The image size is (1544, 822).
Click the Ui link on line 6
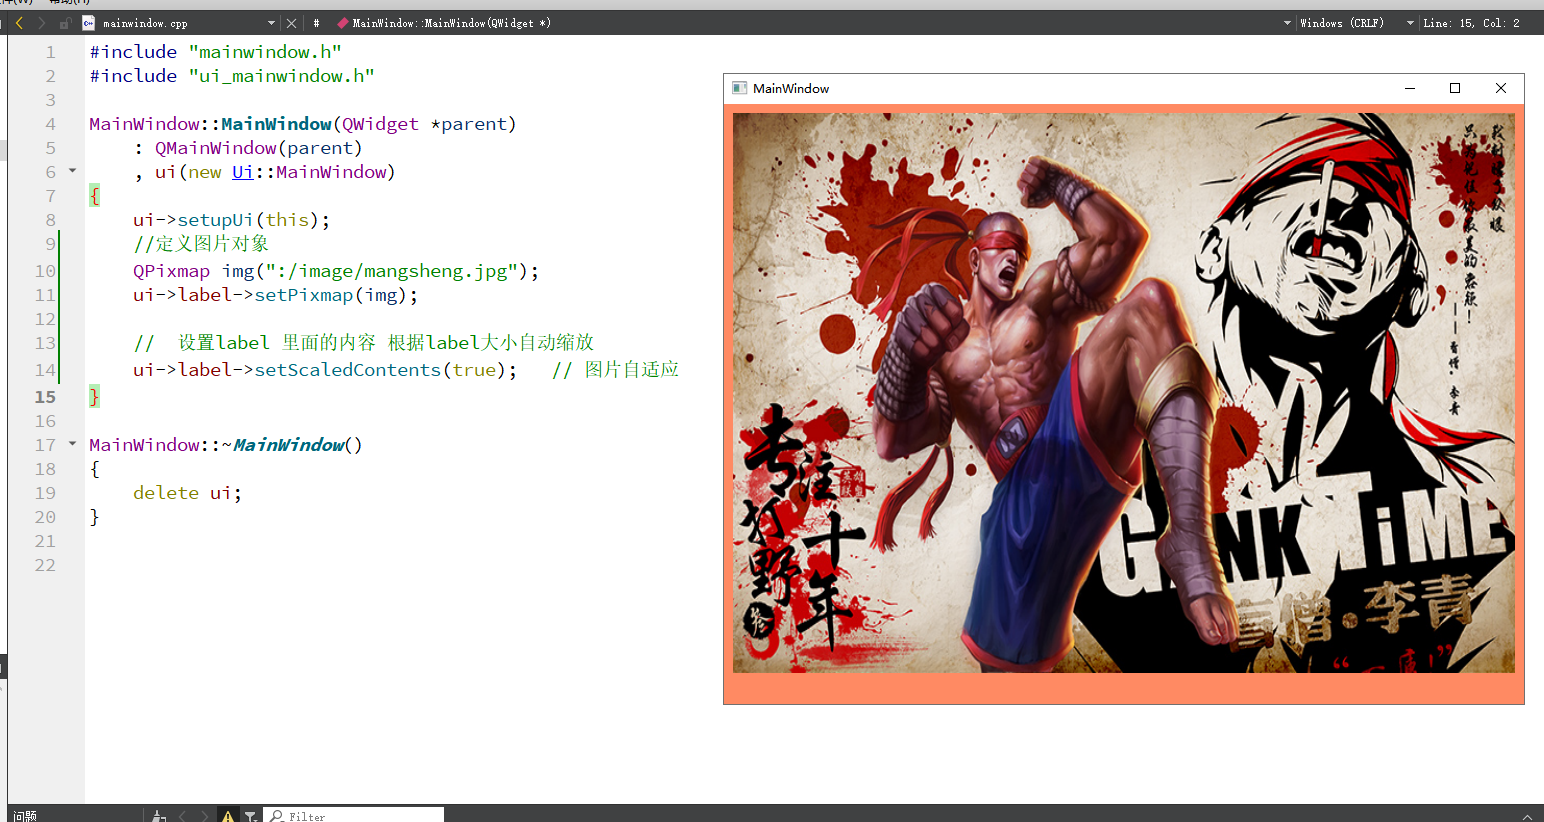243,172
